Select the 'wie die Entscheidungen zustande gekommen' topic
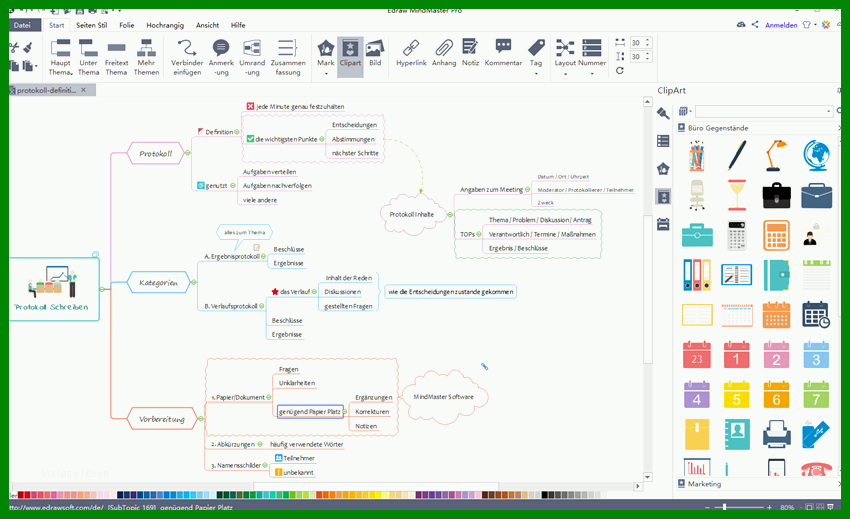850x519 pixels. 450,292
